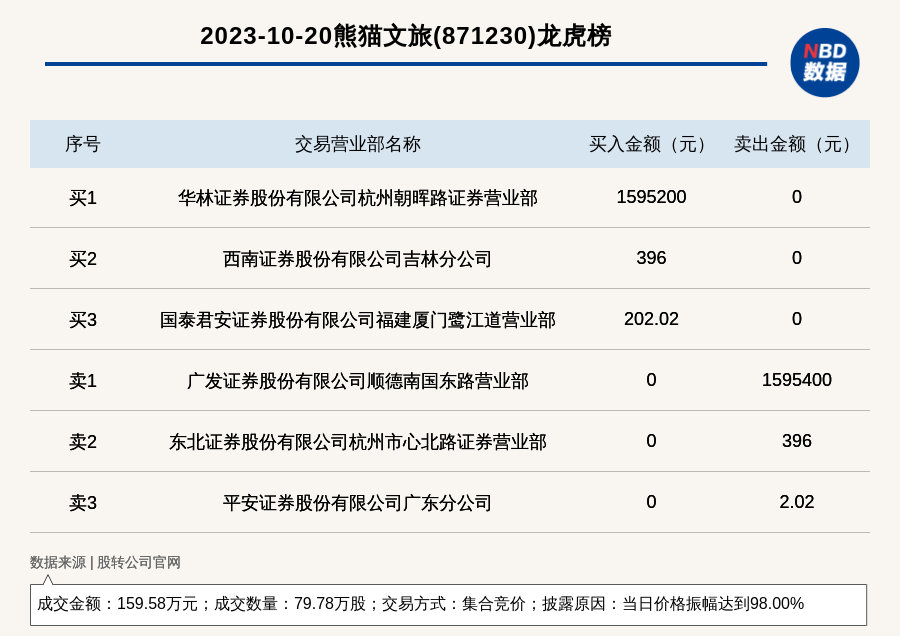Click the 数据来源 | 股转公司官网 source note
Viewport: 900px width, 636px height.
point(105,563)
